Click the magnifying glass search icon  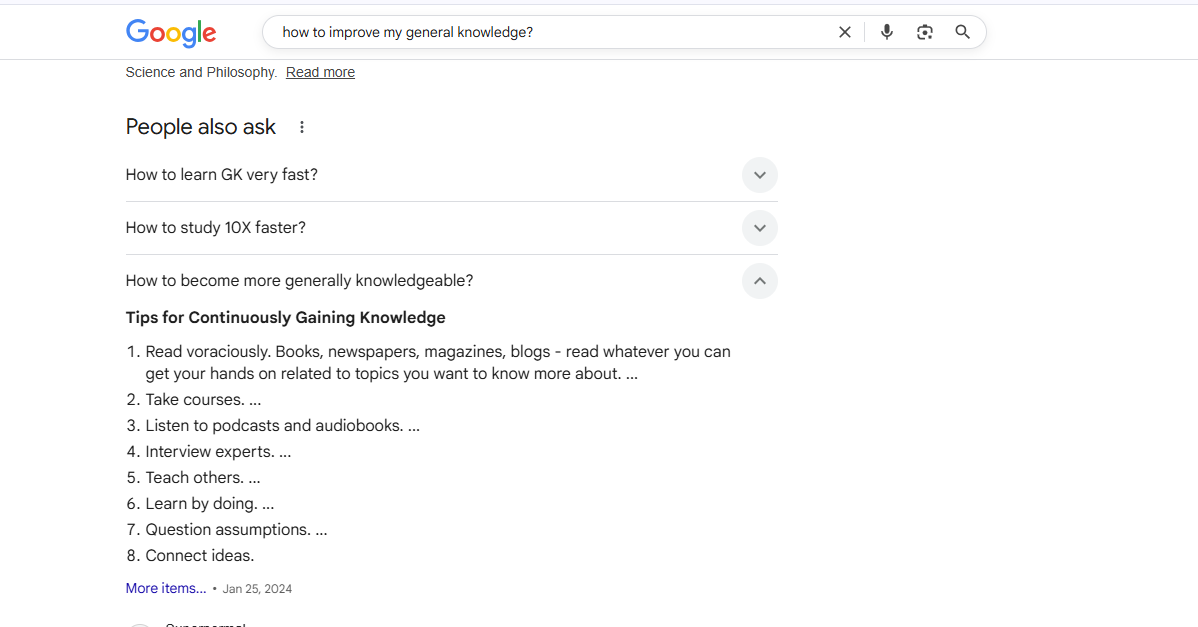(962, 31)
